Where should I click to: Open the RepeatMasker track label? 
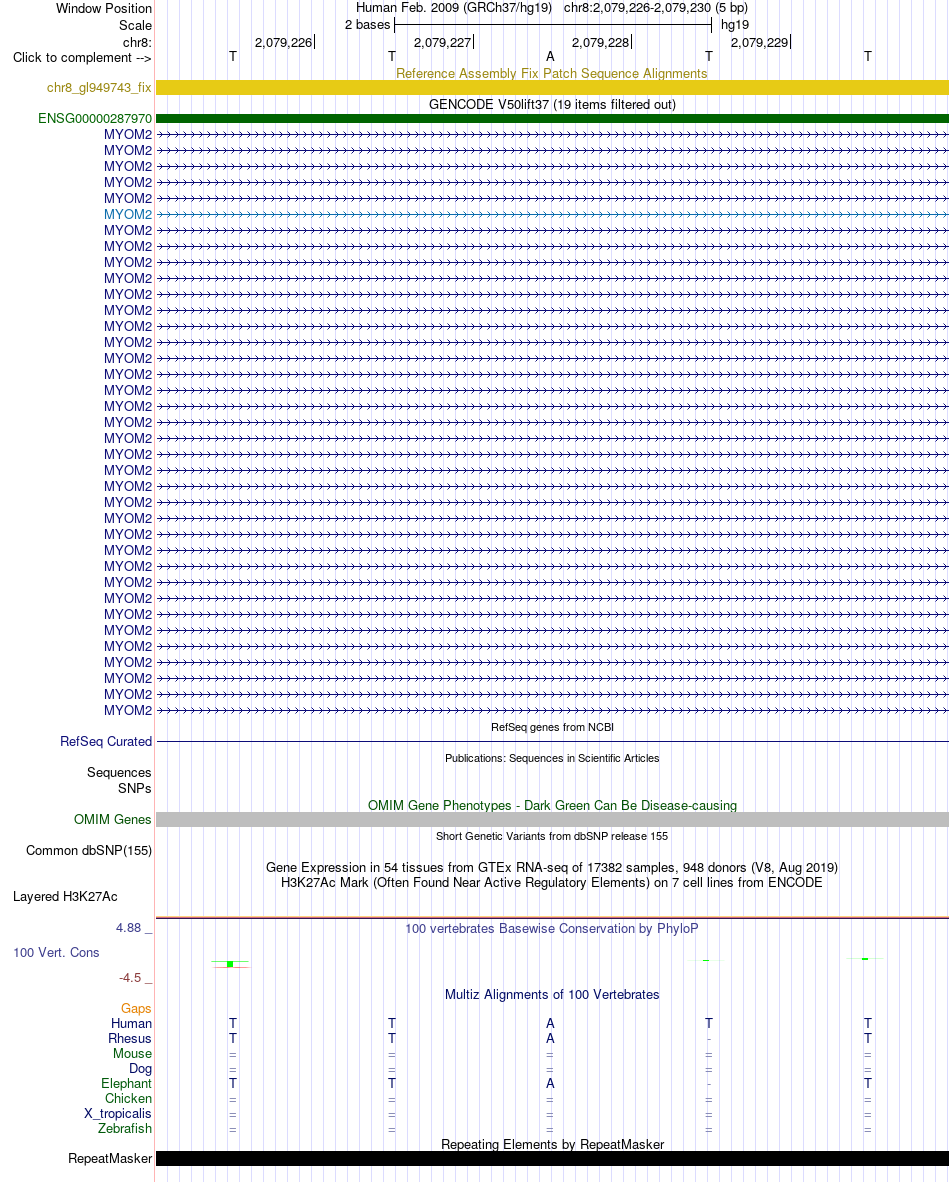110,1159
